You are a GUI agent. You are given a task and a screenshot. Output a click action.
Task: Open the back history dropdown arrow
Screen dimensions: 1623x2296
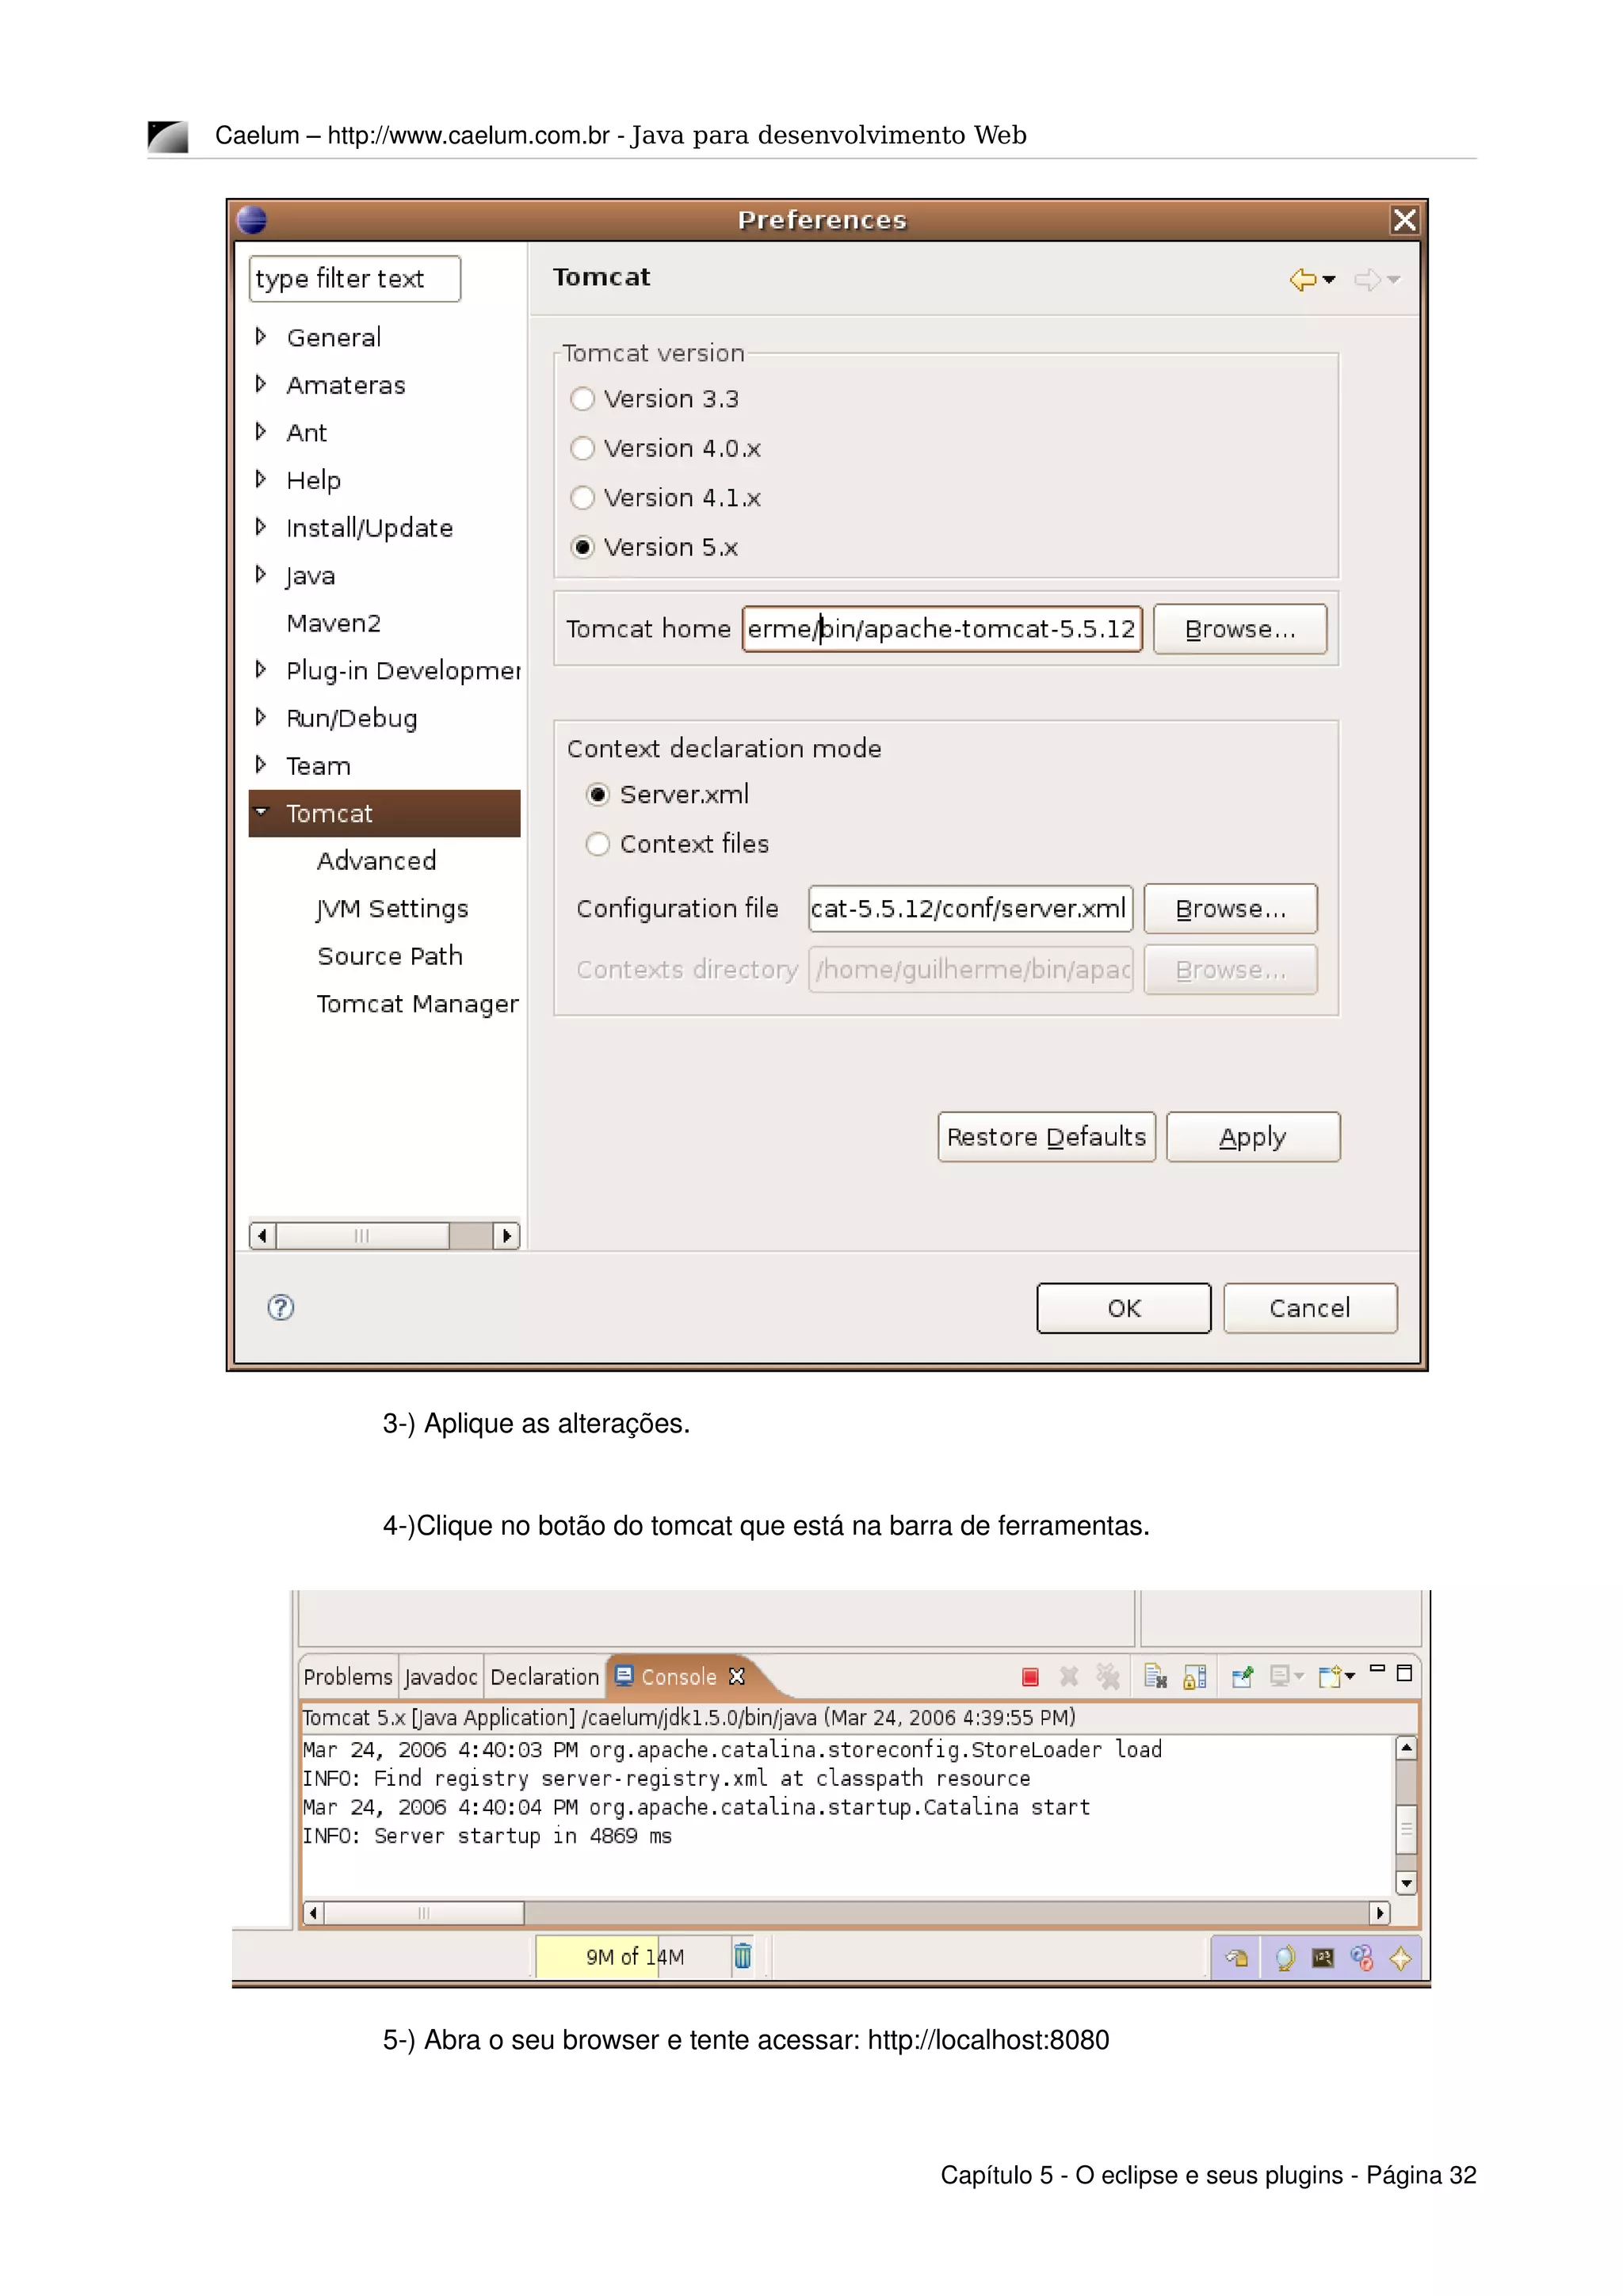tap(1329, 280)
